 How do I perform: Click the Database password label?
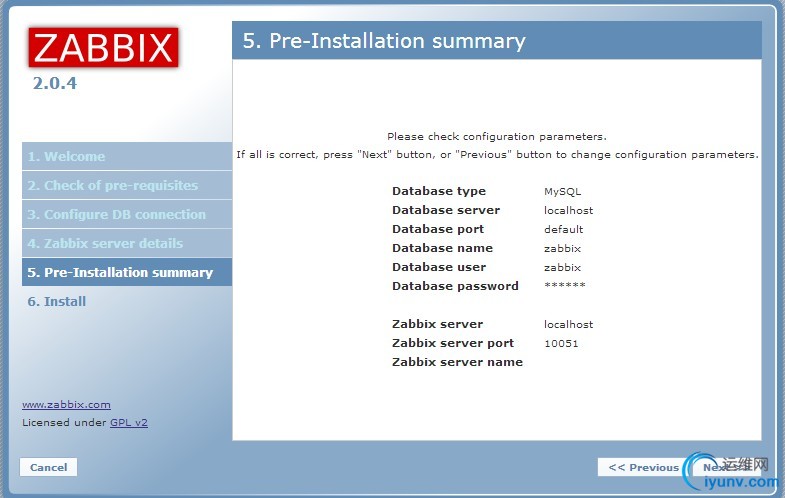click(455, 286)
